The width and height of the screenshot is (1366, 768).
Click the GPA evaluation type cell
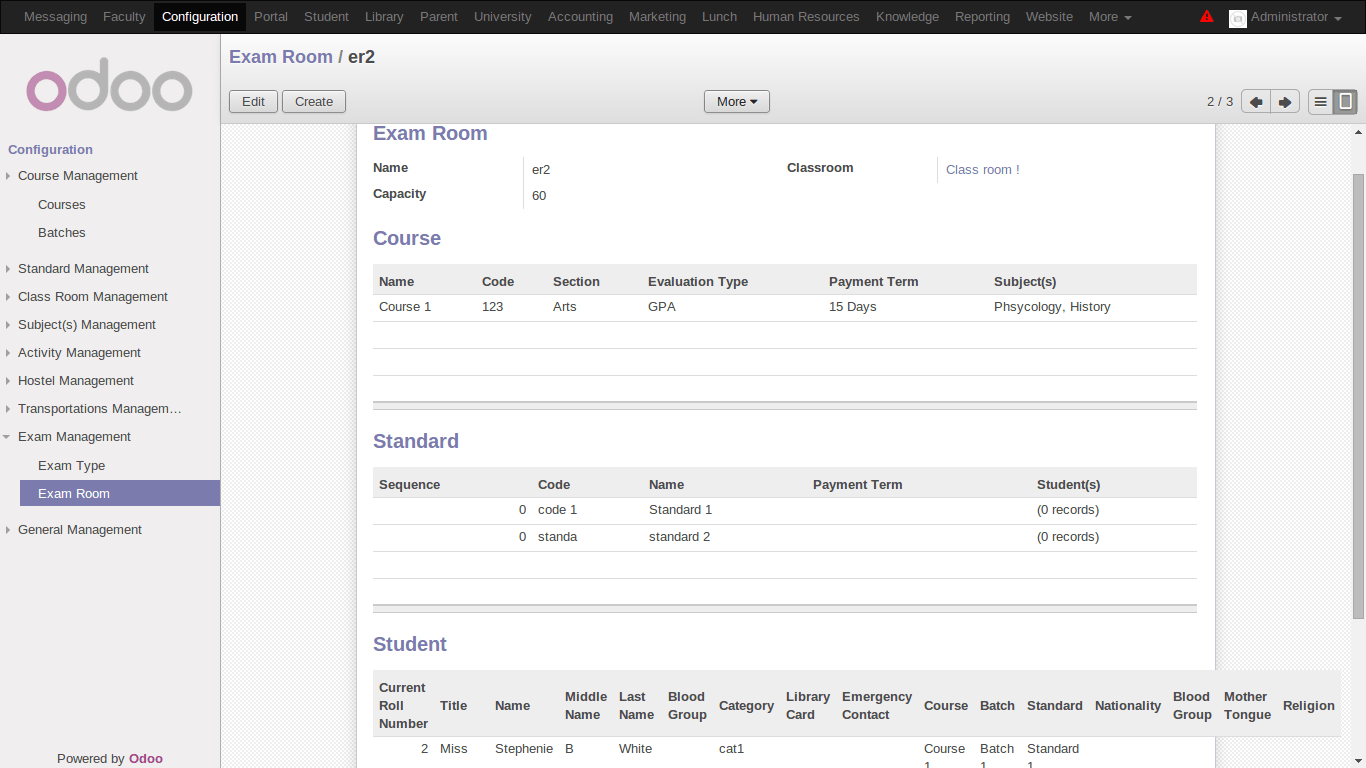[662, 307]
